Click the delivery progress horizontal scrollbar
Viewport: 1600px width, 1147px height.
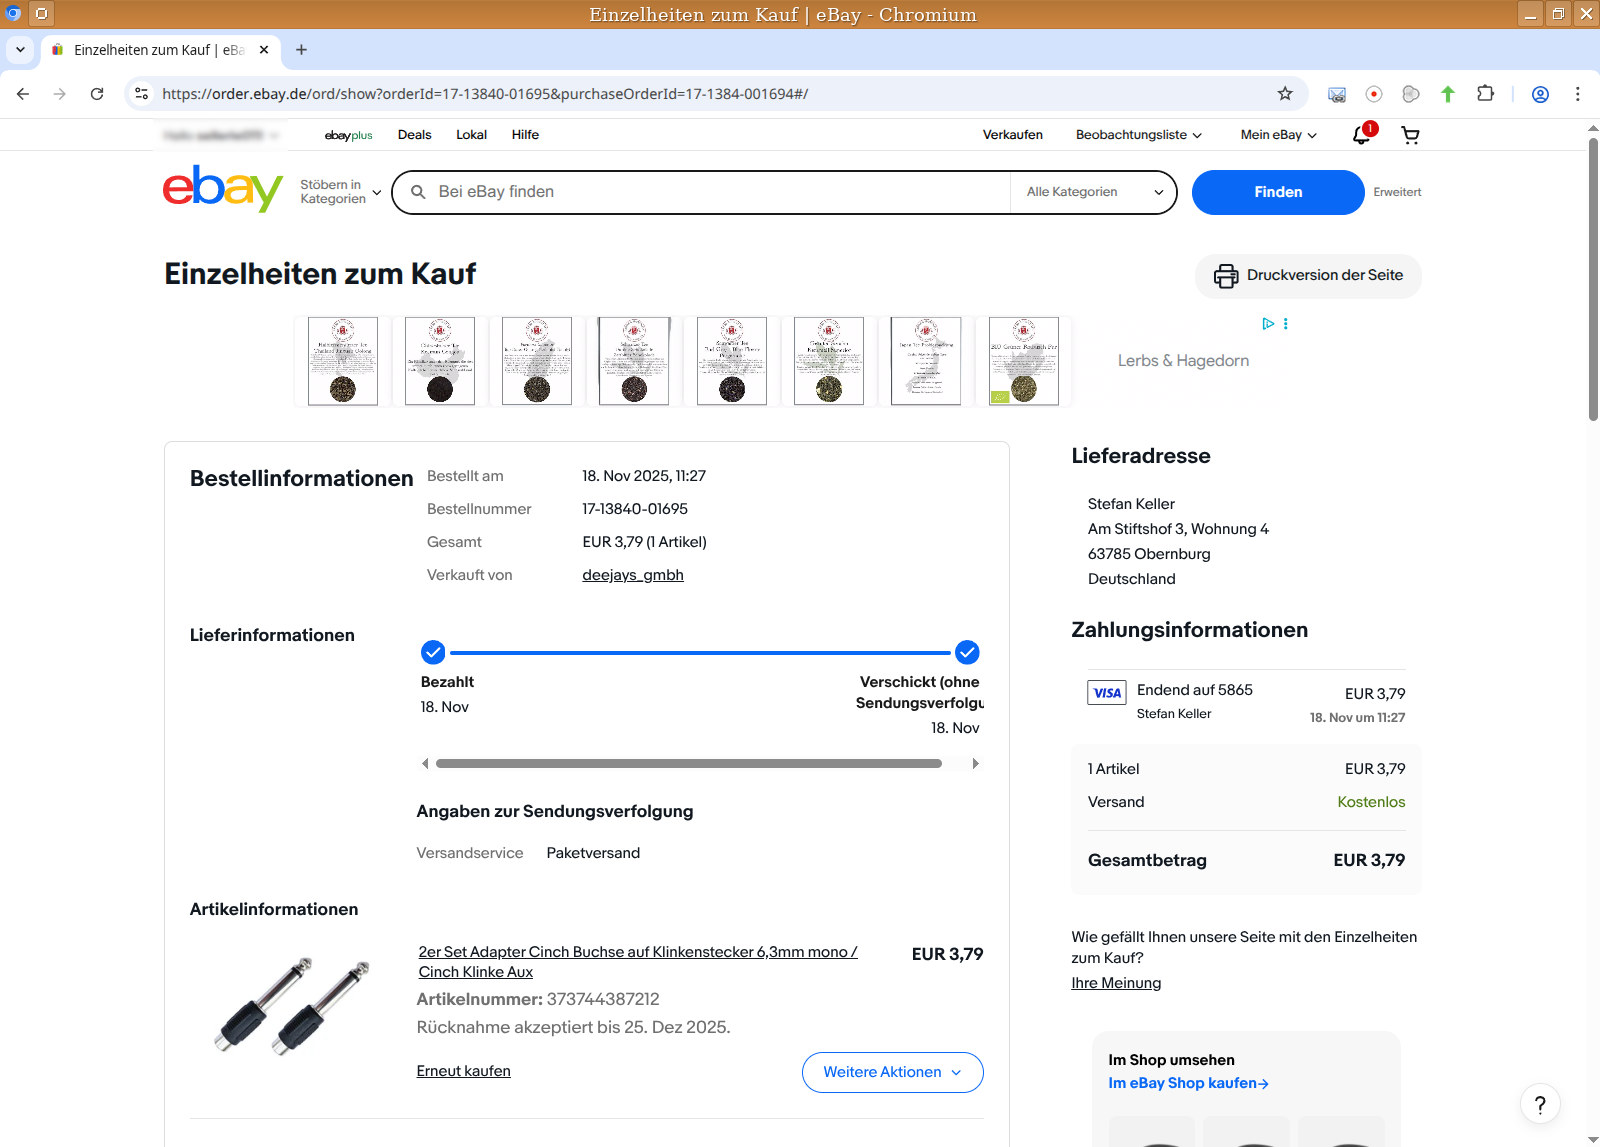[x=688, y=764]
